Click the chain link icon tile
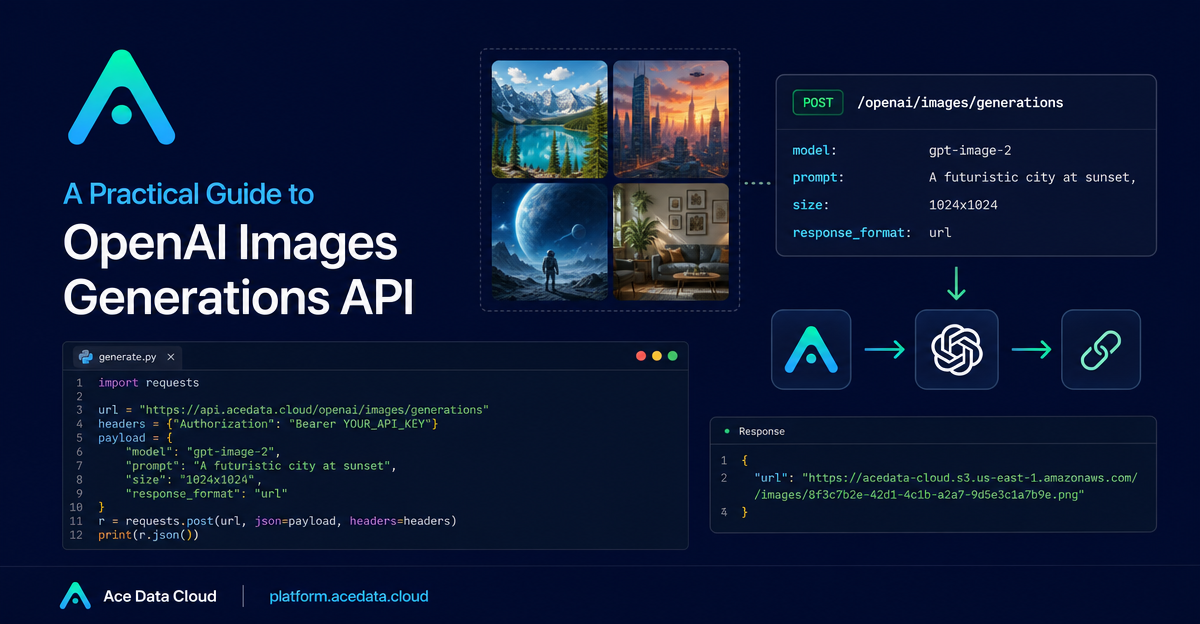The height and width of the screenshot is (624, 1200). tap(1101, 349)
